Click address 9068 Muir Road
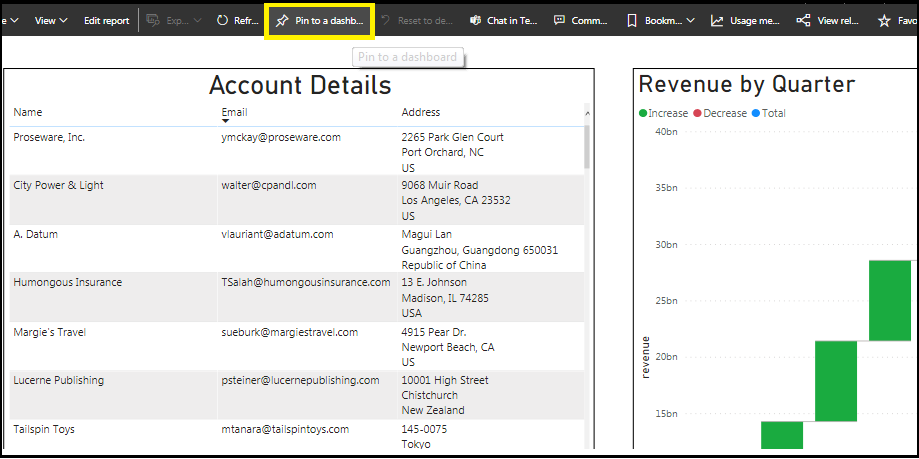 pyautogui.click(x=440, y=185)
